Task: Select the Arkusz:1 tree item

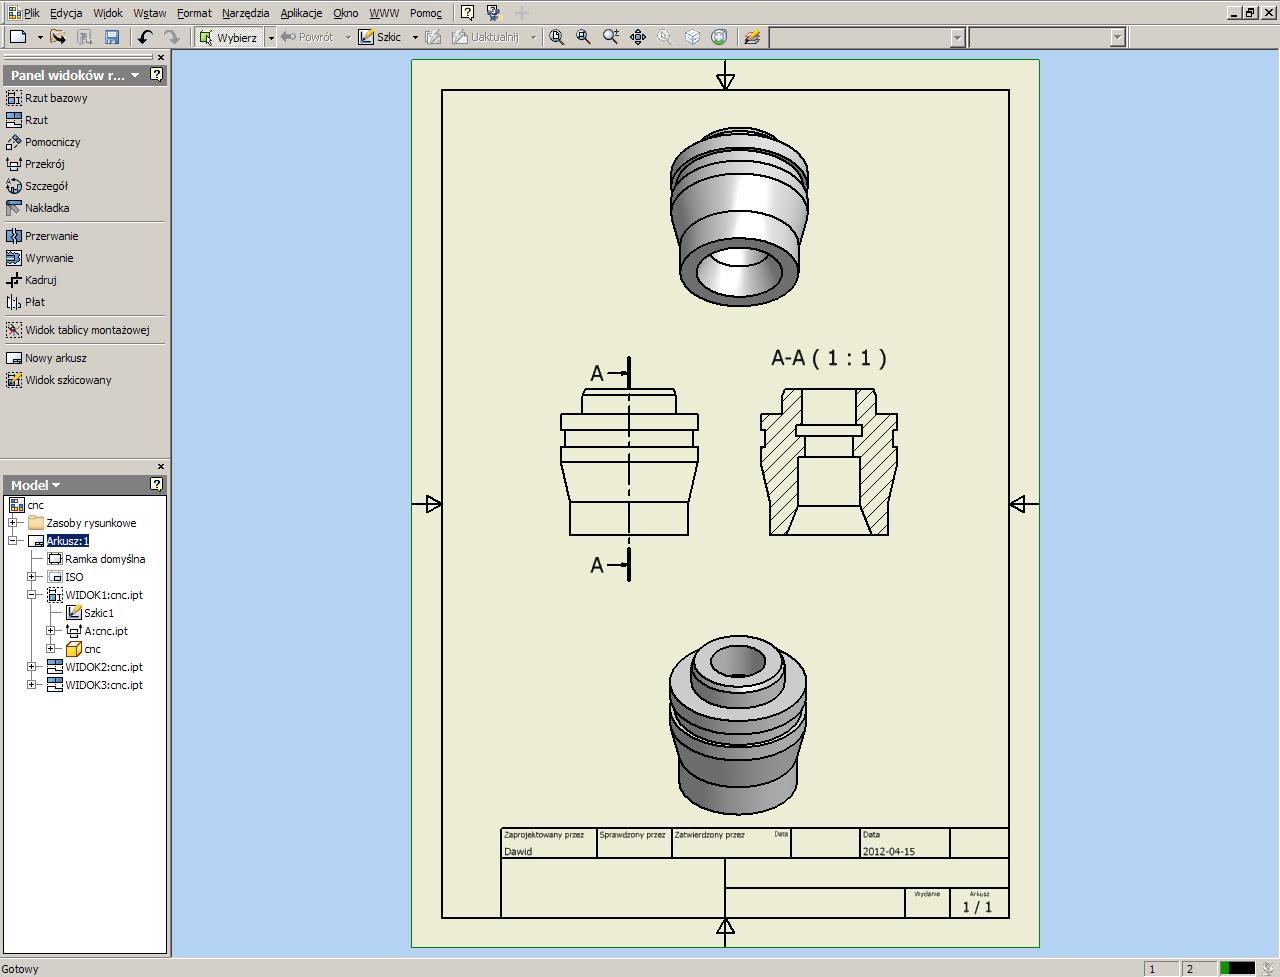Action: coord(68,541)
